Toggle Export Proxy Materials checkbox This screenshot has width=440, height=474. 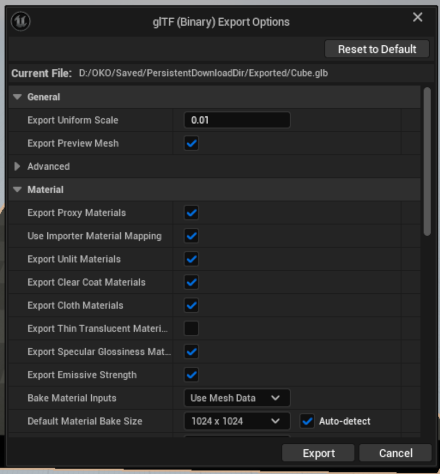click(x=192, y=213)
